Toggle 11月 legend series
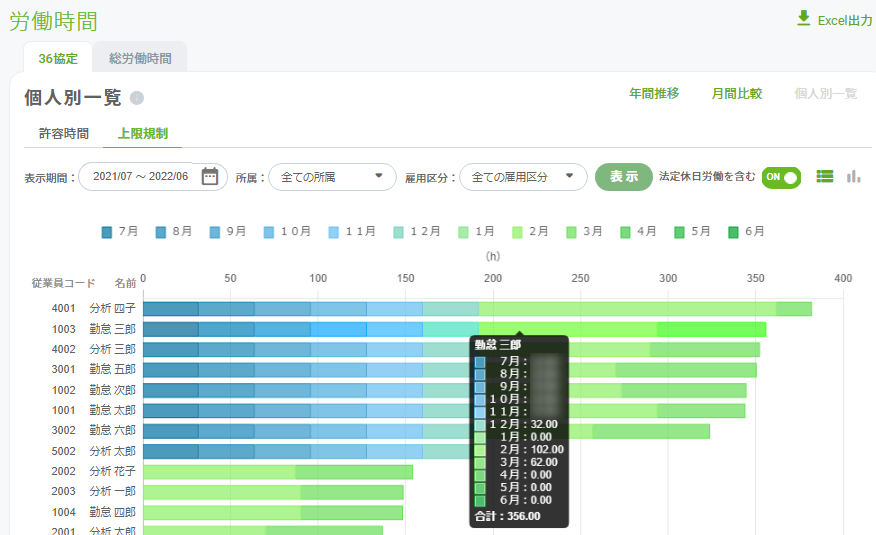The image size is (876, 535). 352,231
